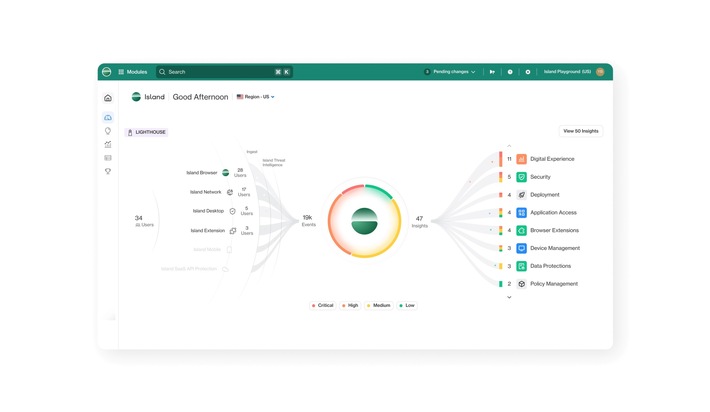Image resolution: width=710 pixels, height=412 pixels.
Task: Expand the Pending changes dropdown
Action: pyautogui.click(x=450, y=72)
